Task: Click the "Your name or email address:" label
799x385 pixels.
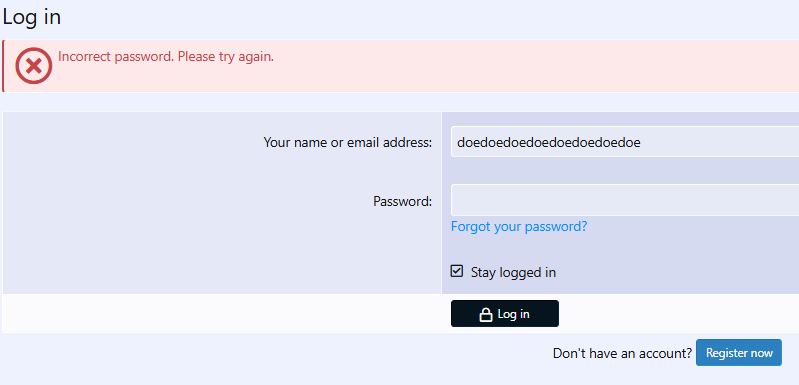Action: (348, 143)
